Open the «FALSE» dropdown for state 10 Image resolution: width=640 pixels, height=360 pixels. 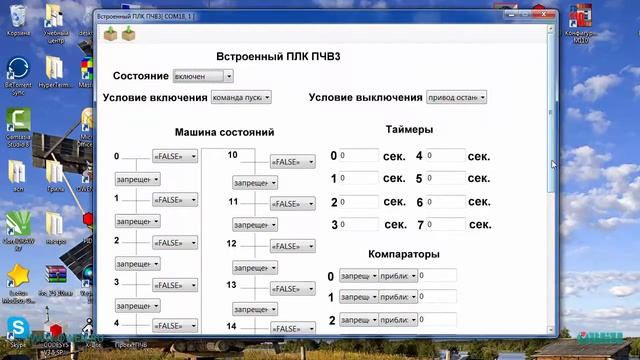click(x=292, y=162)
